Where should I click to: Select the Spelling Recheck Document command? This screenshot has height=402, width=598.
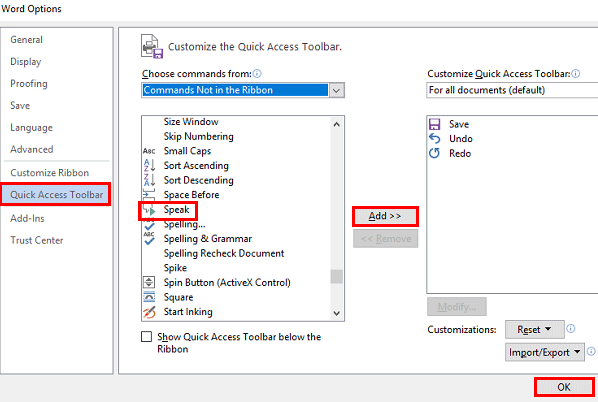click(x=224, y=254)
